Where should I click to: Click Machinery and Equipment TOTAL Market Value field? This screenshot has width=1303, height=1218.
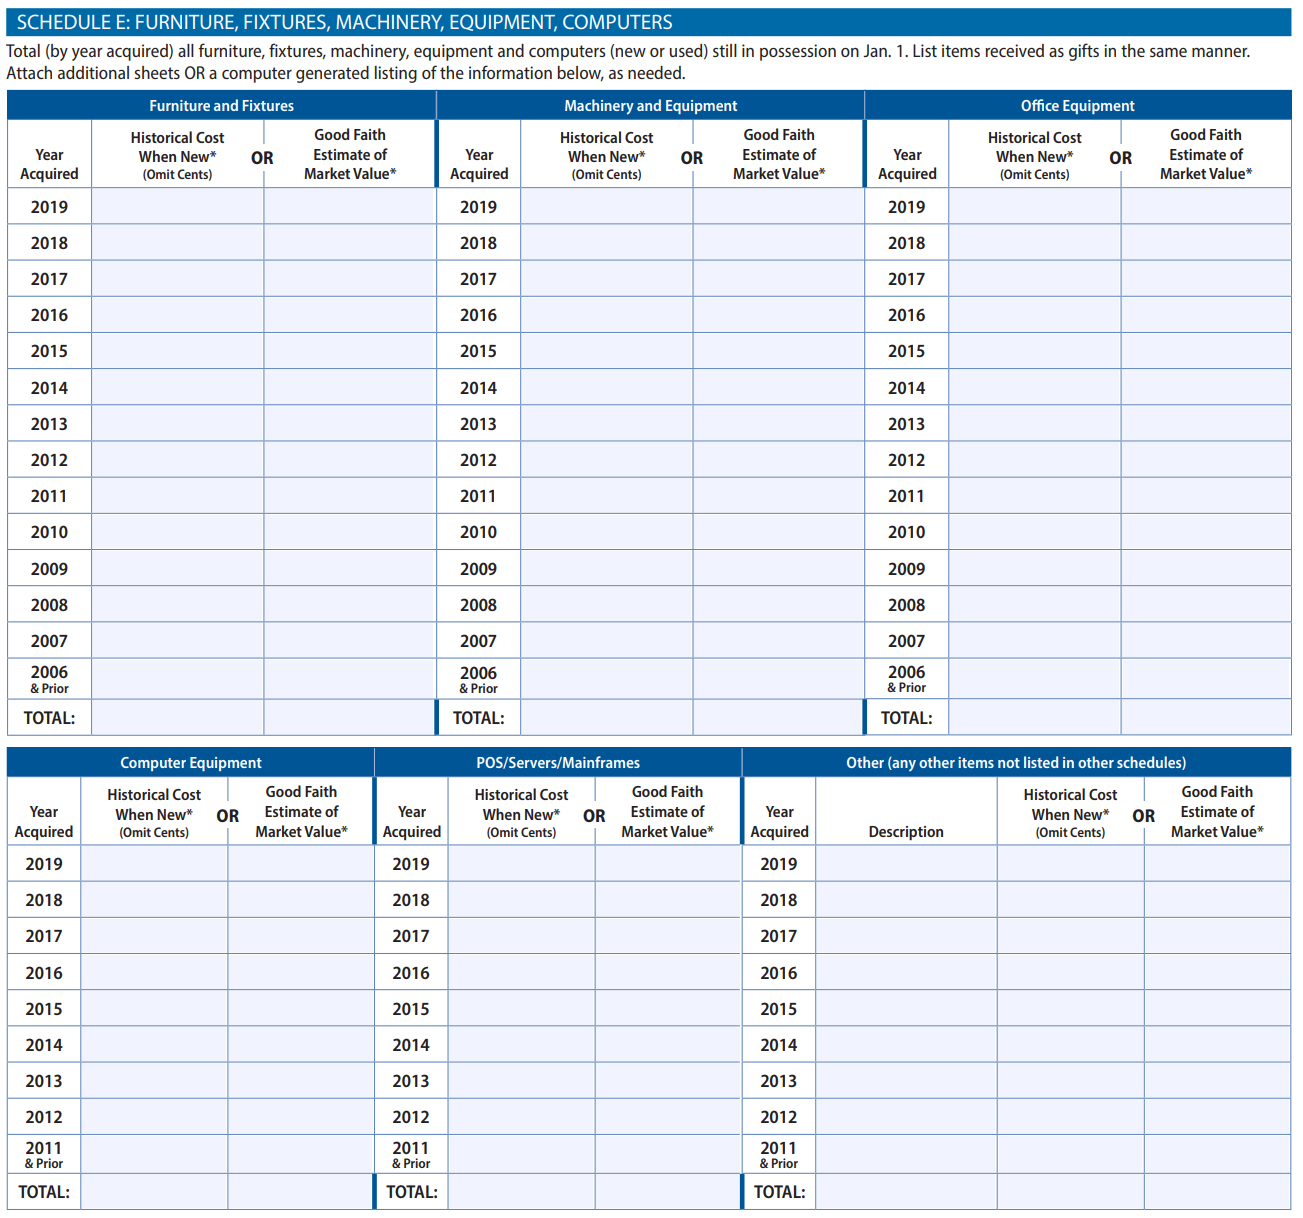pyautogui.click(x=778, y=717)
